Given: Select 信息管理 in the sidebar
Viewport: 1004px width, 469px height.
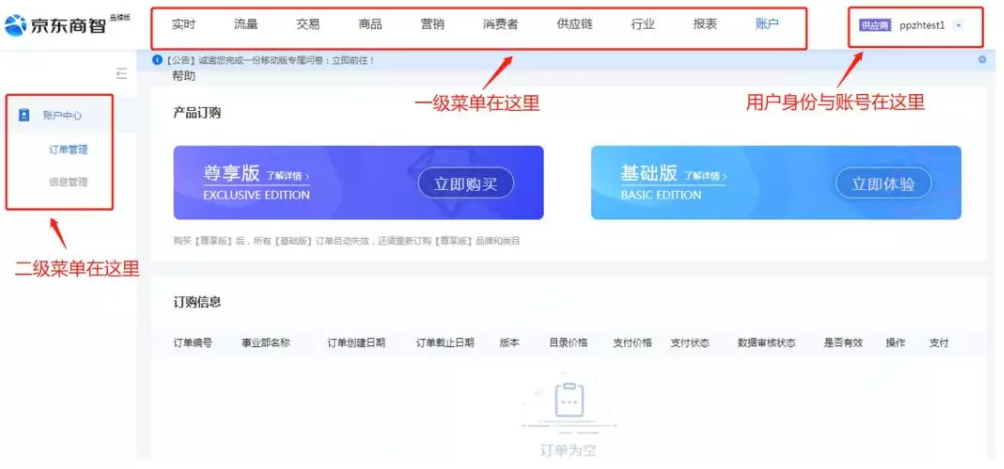Looking at the screenshot, I should coord(69,182).
